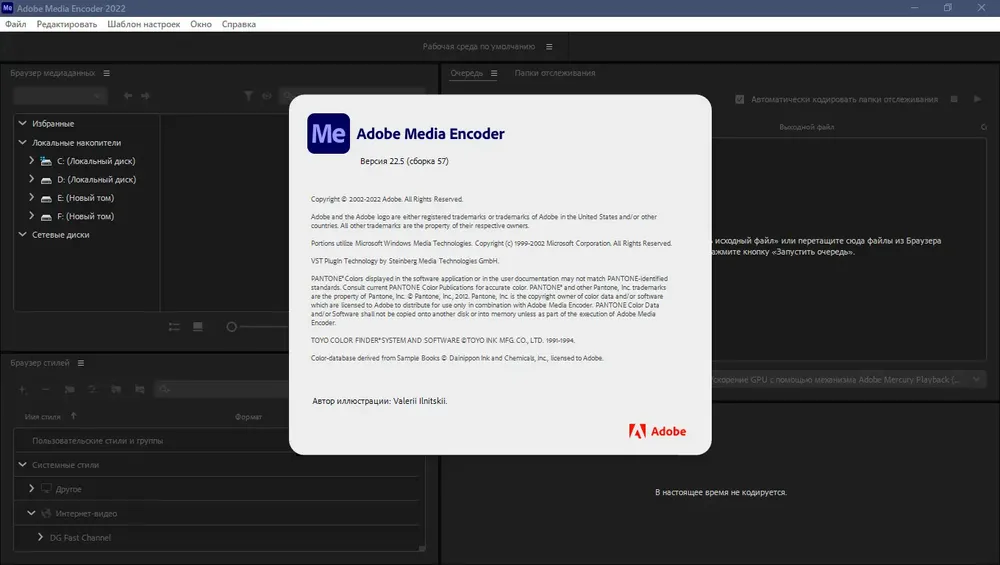Expand the C: (Локальный диск) drive
This screenshot has width=1000, height=565.
pyautogui.click(x=31, y=161)
